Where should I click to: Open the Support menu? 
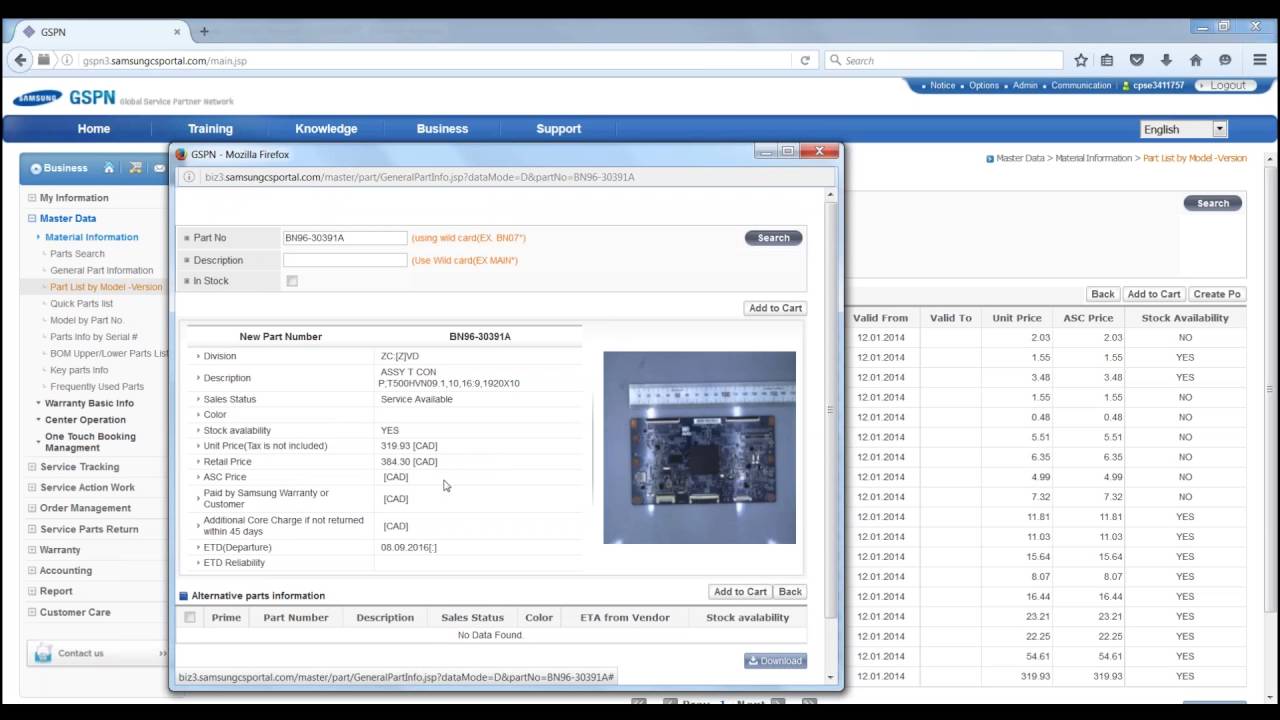pos(558,129)
